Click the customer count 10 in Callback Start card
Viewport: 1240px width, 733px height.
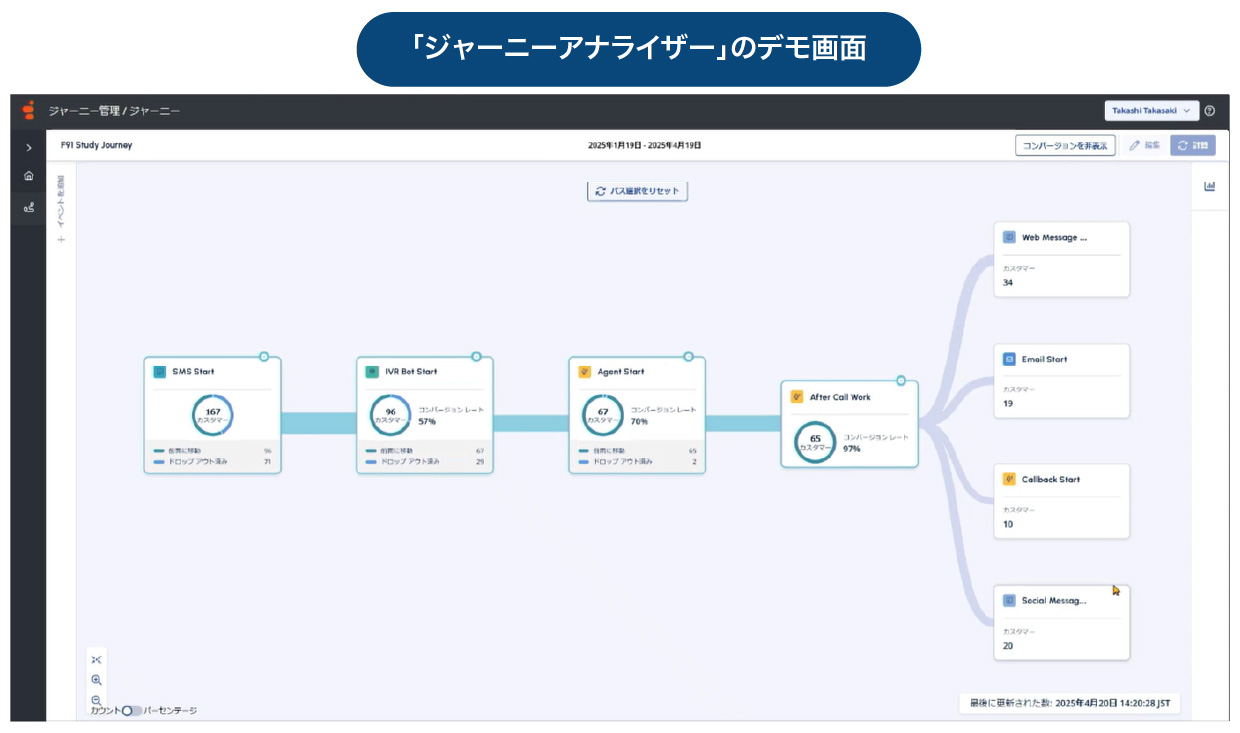(x=1008, y=524)
